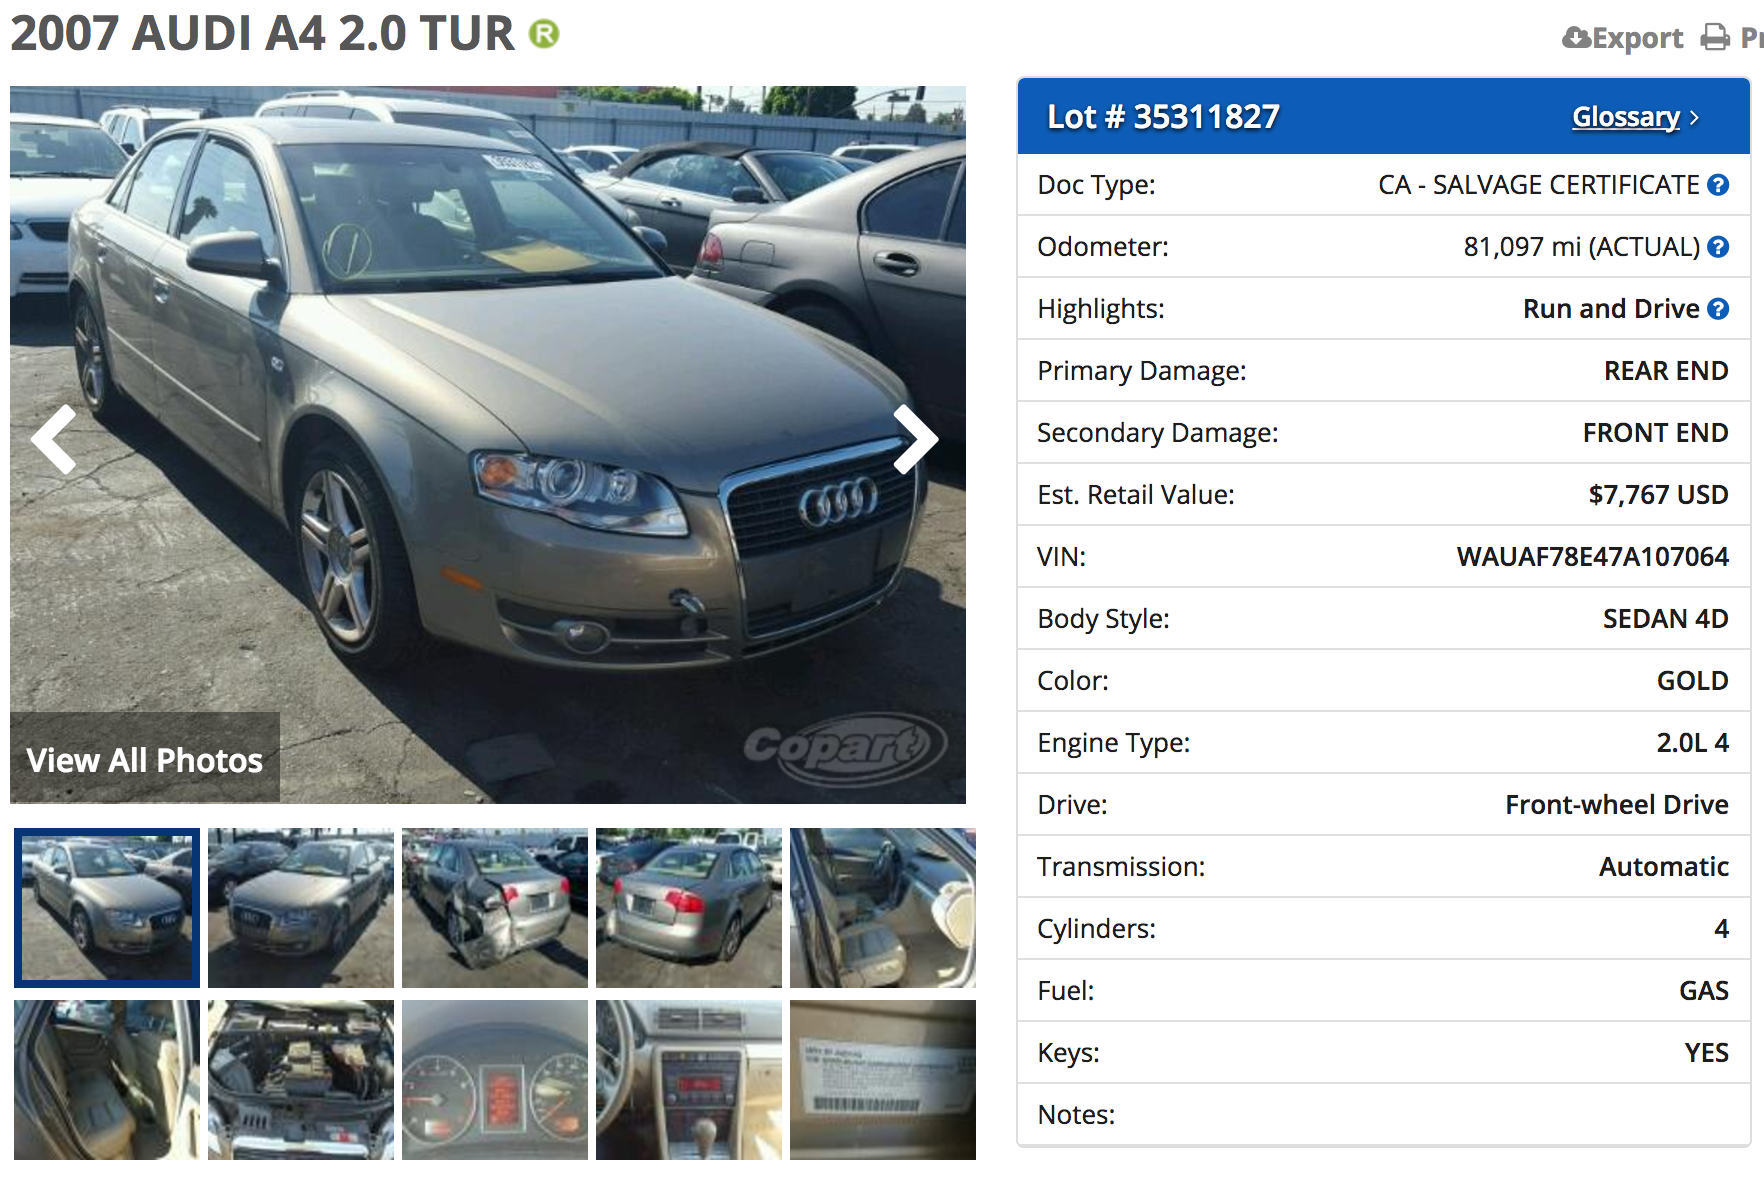This screenshot has height=1178, width=1764.
Task: Open the Odometer help question icon
Action: point(1718,247)
